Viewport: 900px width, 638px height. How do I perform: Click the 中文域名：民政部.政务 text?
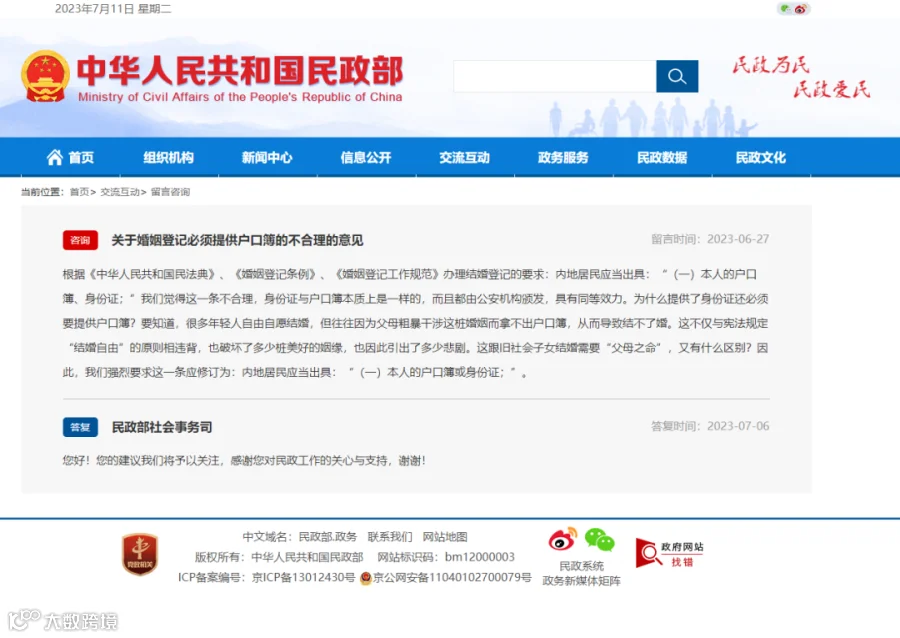pyautogui.click(x=300, y=536)
